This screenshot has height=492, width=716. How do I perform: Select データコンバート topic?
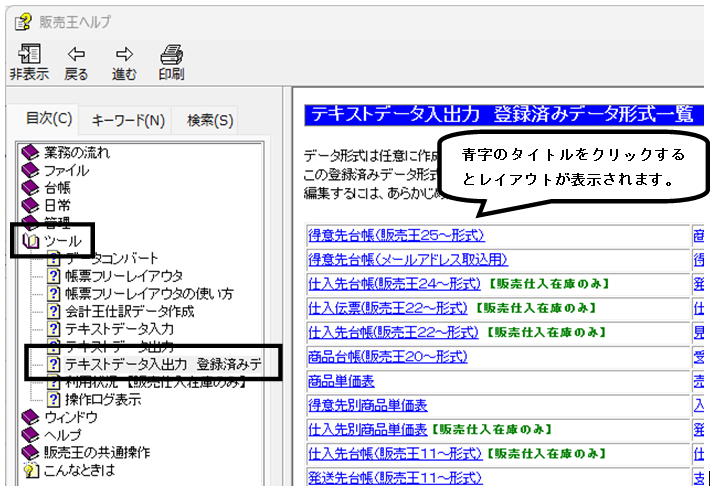point(111,258)
